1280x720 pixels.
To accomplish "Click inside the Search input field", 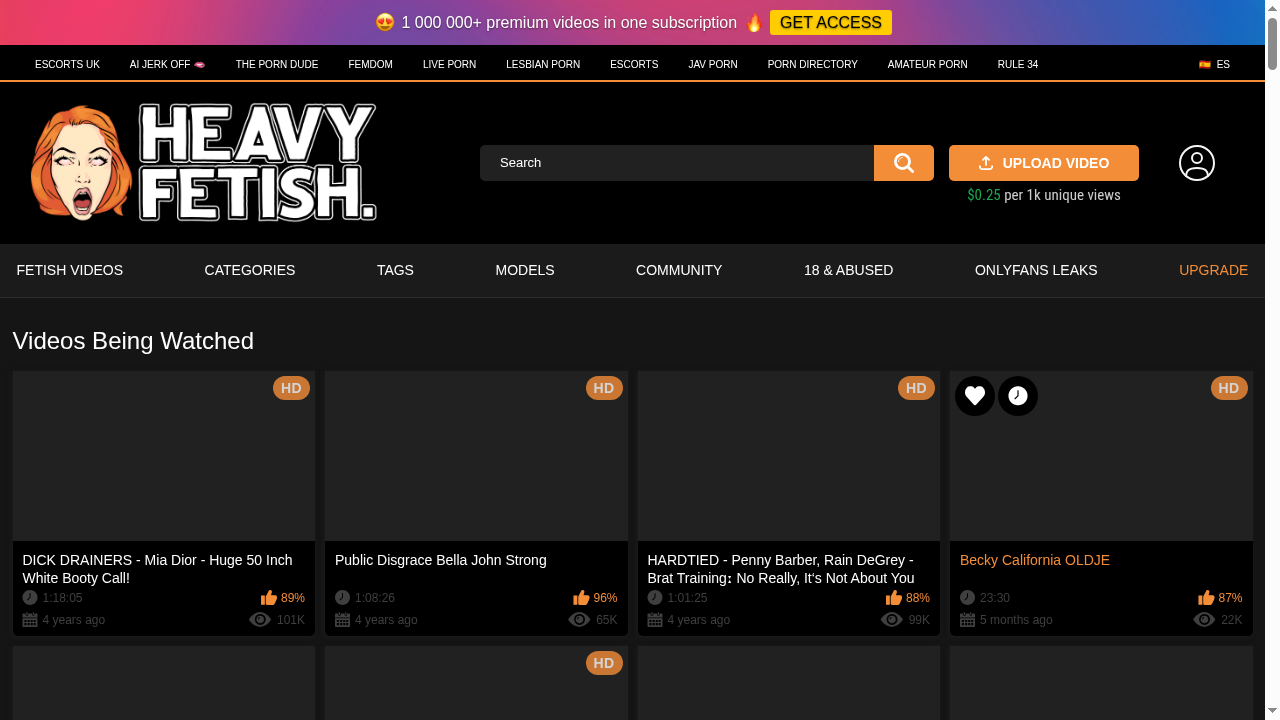I will click(x=676, y=162).
